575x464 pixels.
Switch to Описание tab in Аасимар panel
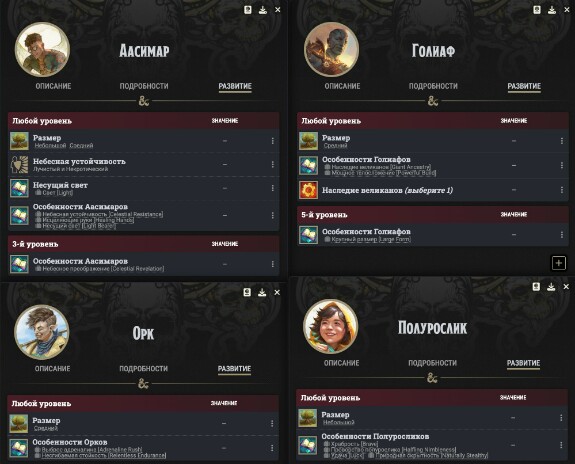(x=53, y=86)
